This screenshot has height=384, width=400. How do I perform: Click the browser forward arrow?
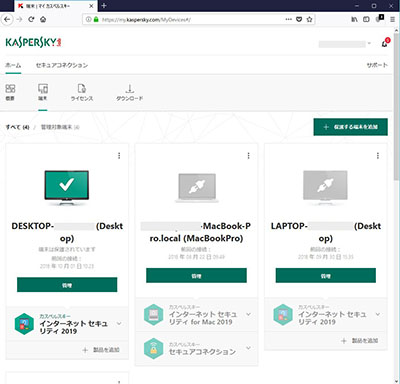19,19
